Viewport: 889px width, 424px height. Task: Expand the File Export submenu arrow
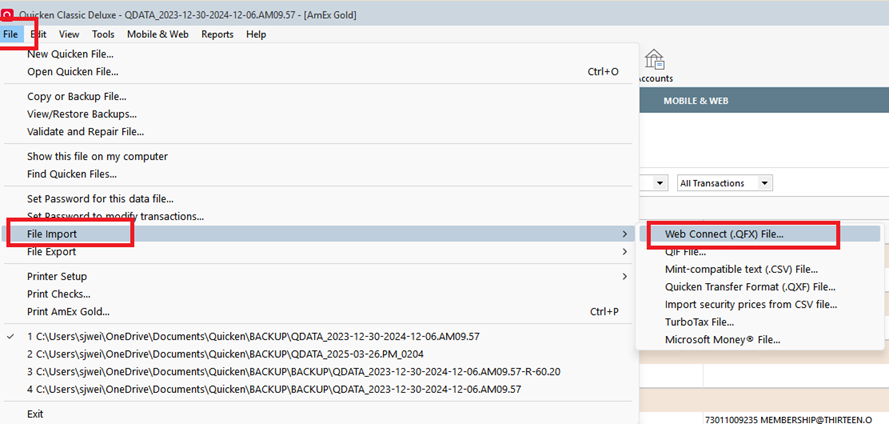point(625,251)
